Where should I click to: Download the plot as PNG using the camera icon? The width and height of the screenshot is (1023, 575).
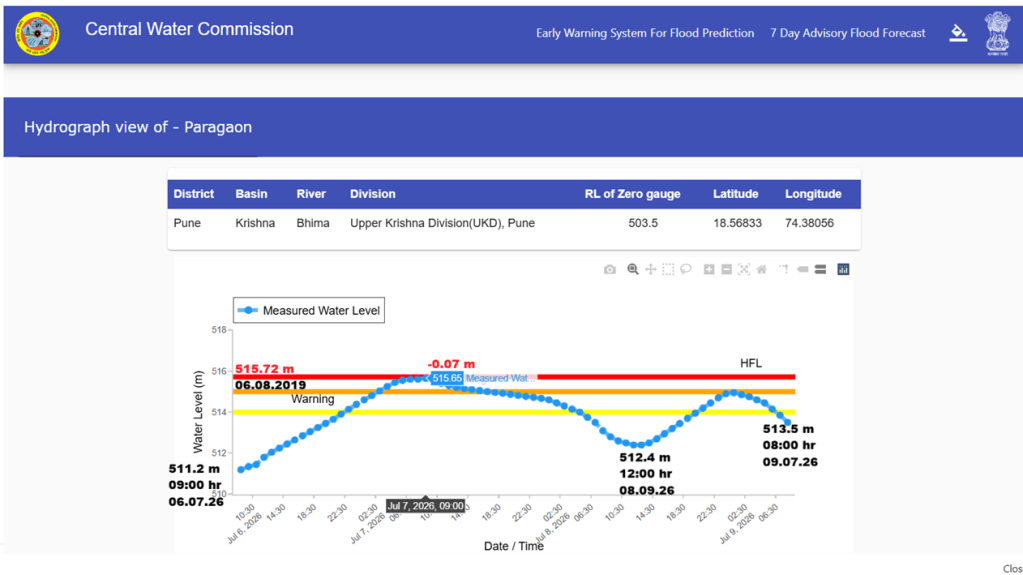[x=609, y=270]
